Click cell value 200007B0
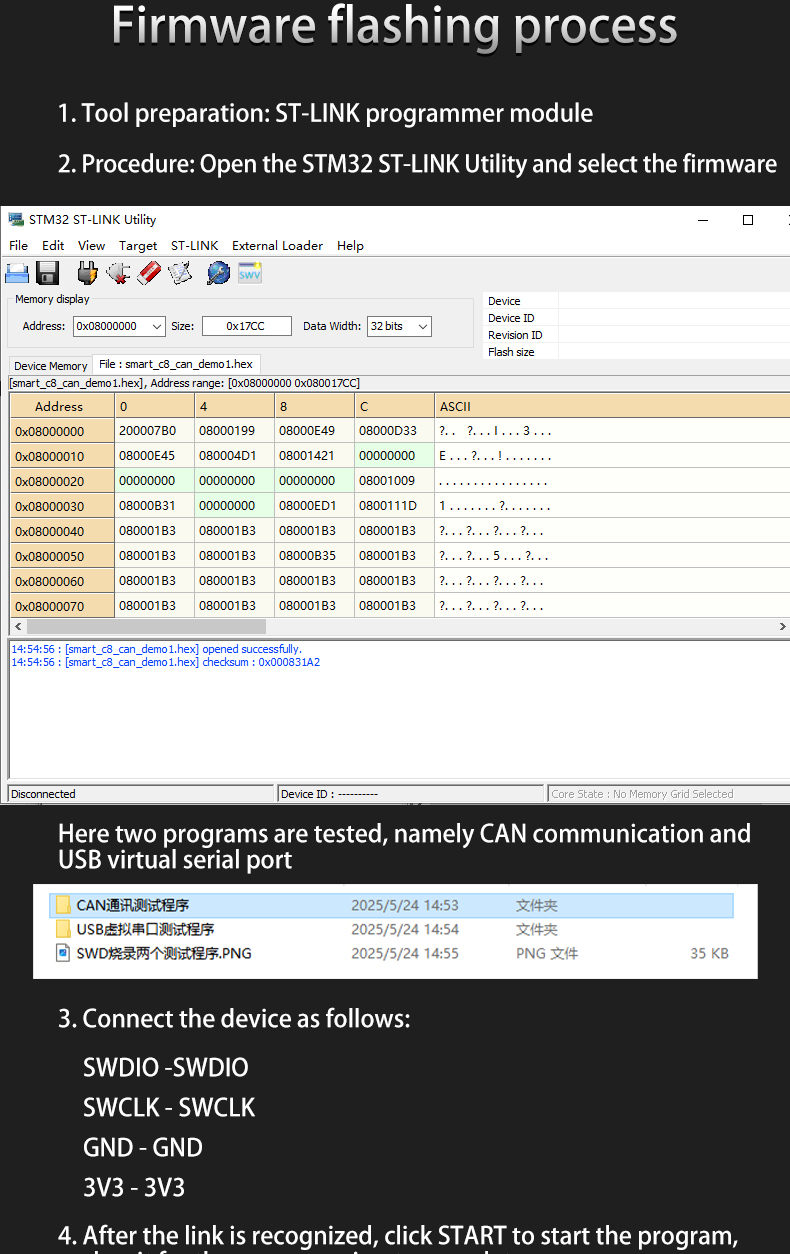This screenshot has height=1254, width=790. tap(154, 431)
